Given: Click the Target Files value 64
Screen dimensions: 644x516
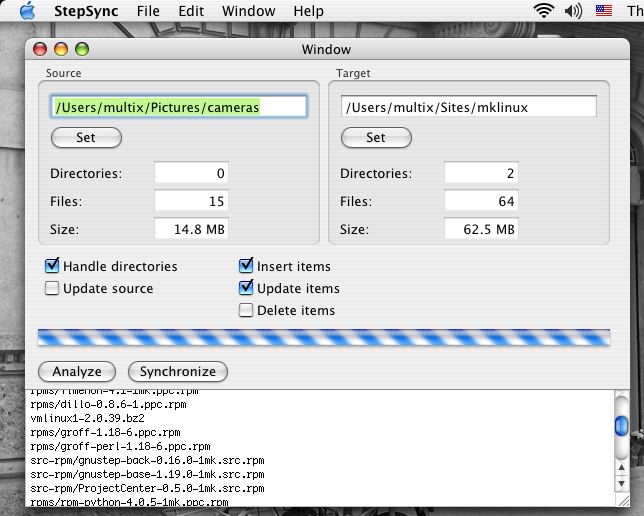Looking at the screenshot, I should pos(481,201).
